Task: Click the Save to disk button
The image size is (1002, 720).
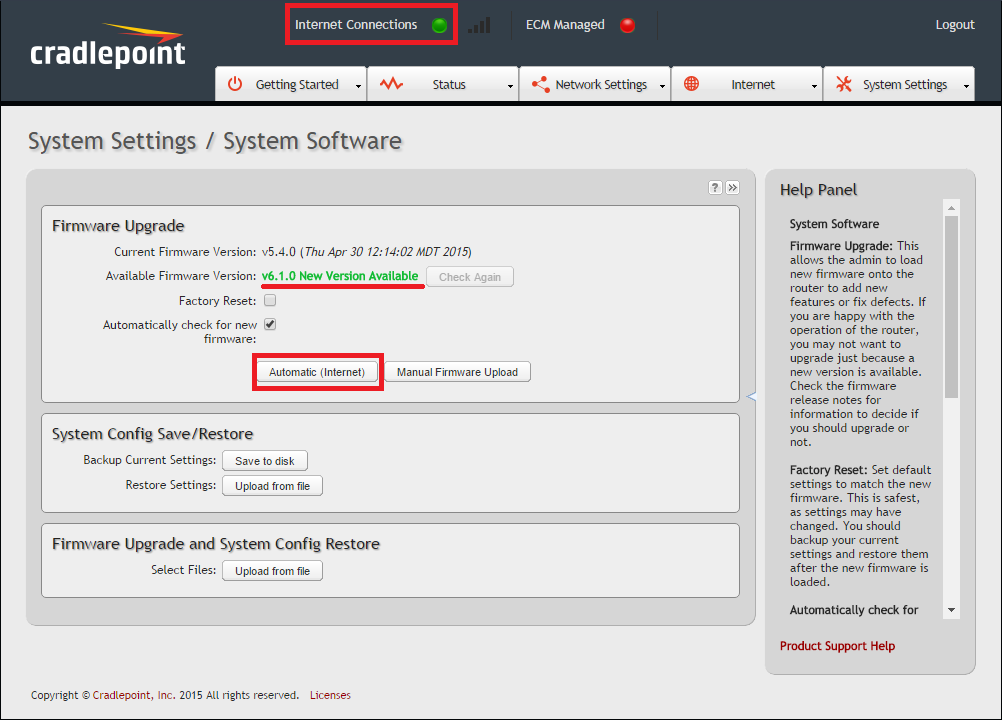Action: [x=265, y=461]
